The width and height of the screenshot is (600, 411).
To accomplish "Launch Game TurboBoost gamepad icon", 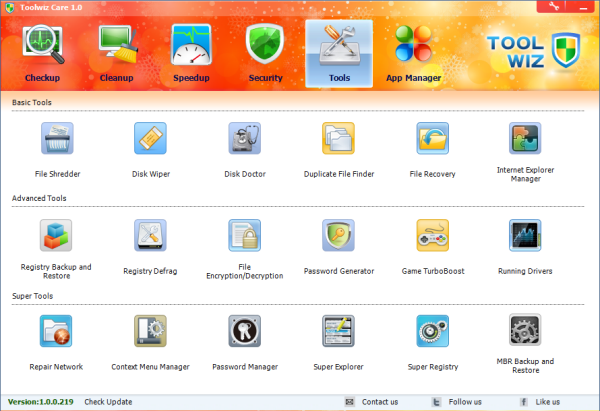I will click(432, 235).
